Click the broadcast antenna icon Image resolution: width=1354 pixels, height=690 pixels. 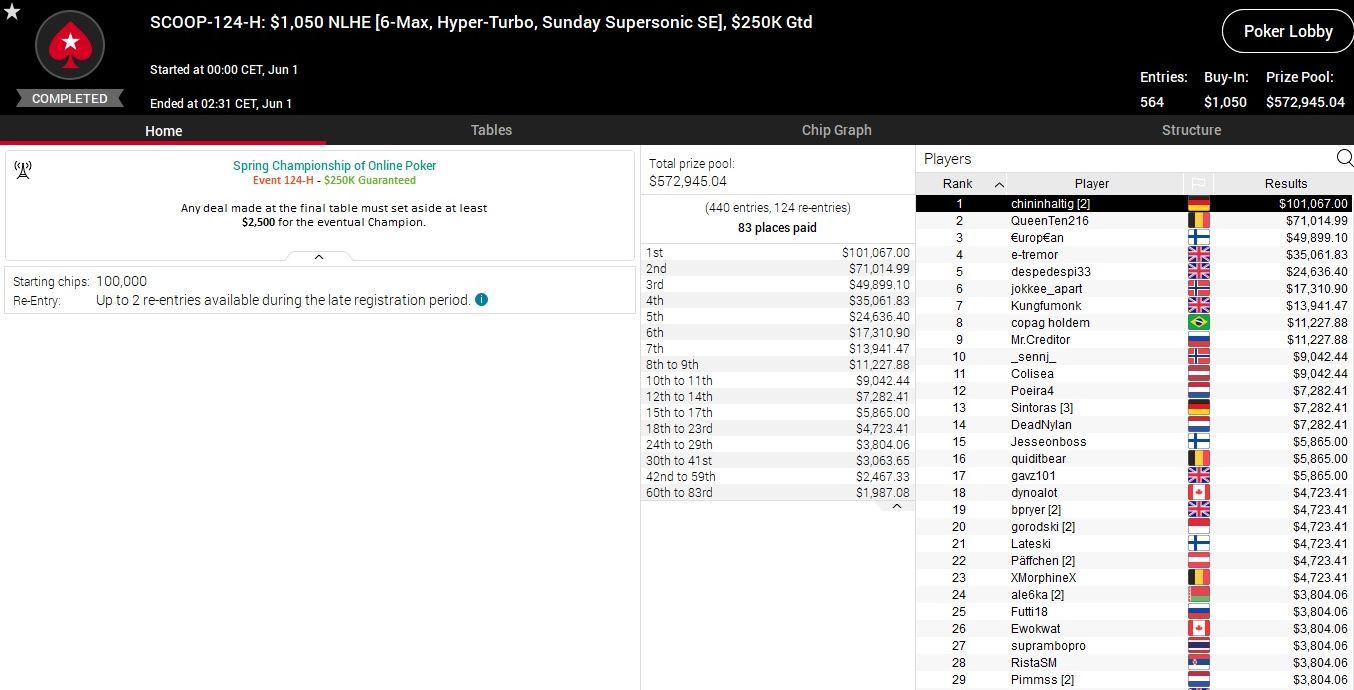coord(23,170)
